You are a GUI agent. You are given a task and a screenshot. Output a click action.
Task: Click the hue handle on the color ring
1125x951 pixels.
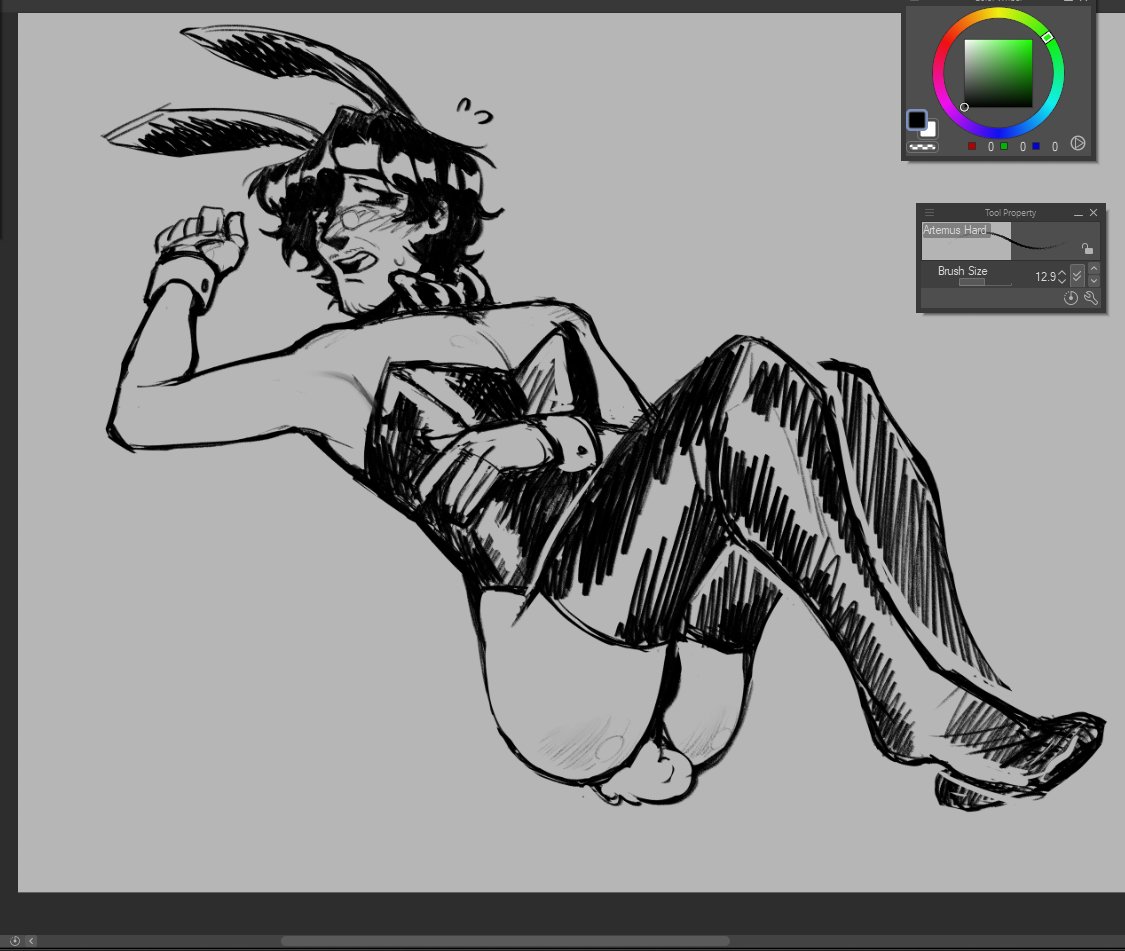(x=1048, y=37)
